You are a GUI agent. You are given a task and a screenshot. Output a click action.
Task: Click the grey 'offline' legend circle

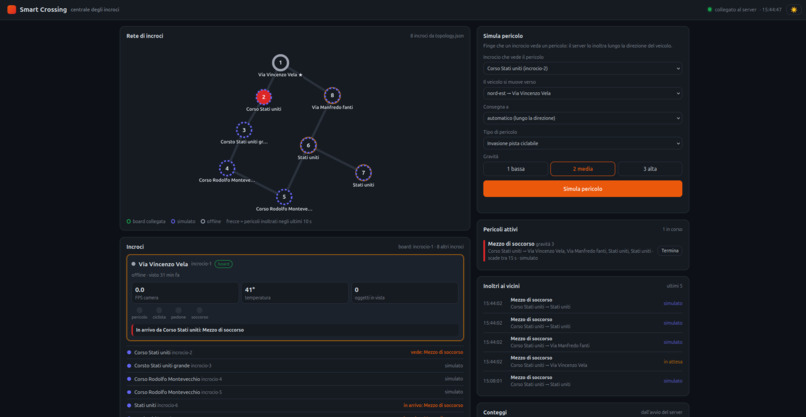click(202, 221)
